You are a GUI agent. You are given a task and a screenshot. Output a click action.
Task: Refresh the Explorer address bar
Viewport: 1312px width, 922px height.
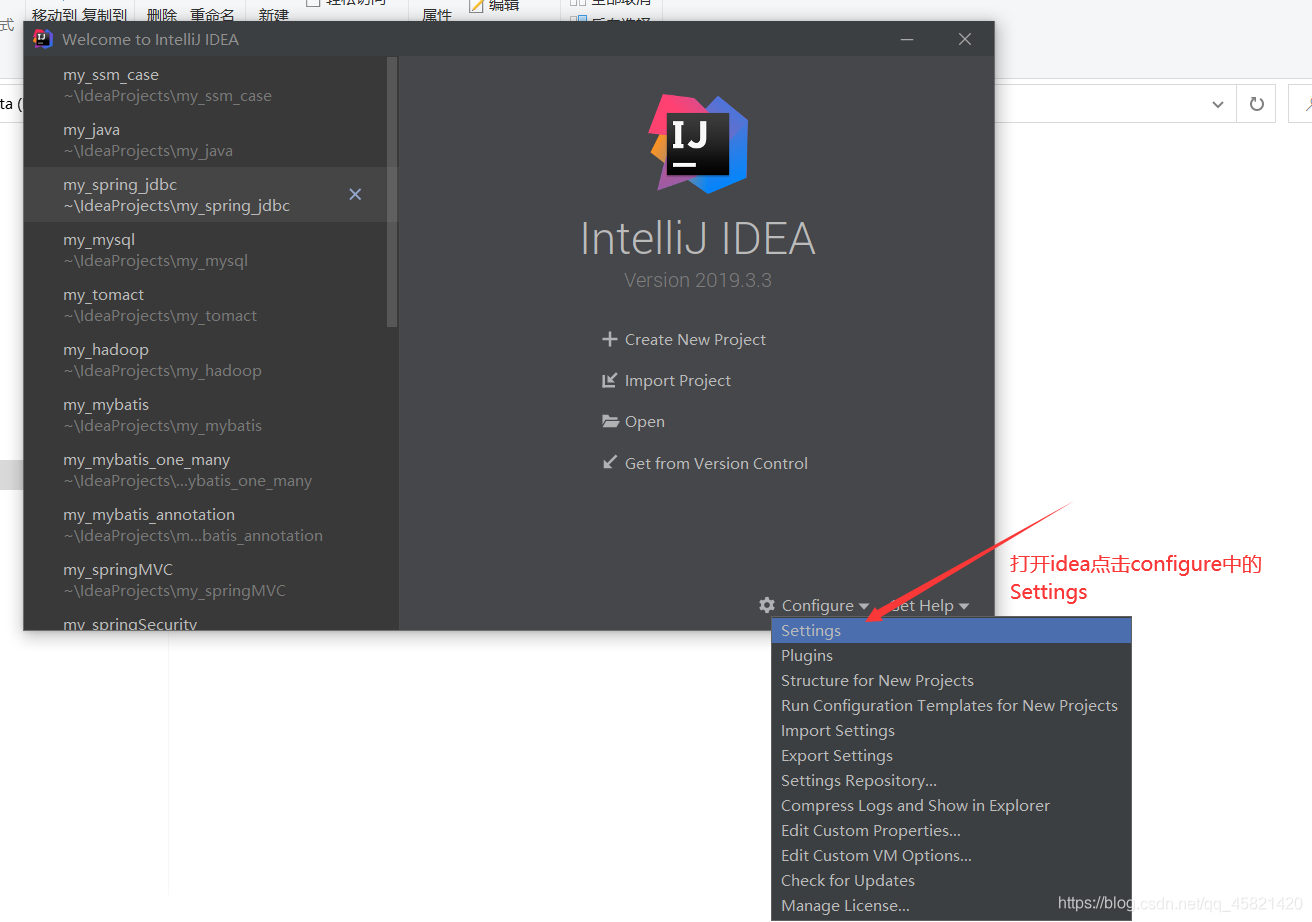(x=1257, y=104)
